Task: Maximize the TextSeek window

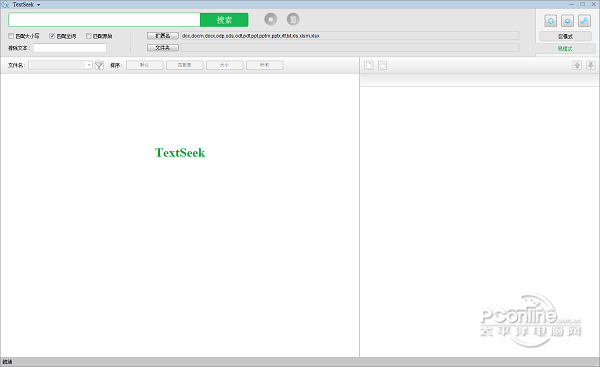Action: [x=582, y=4]
